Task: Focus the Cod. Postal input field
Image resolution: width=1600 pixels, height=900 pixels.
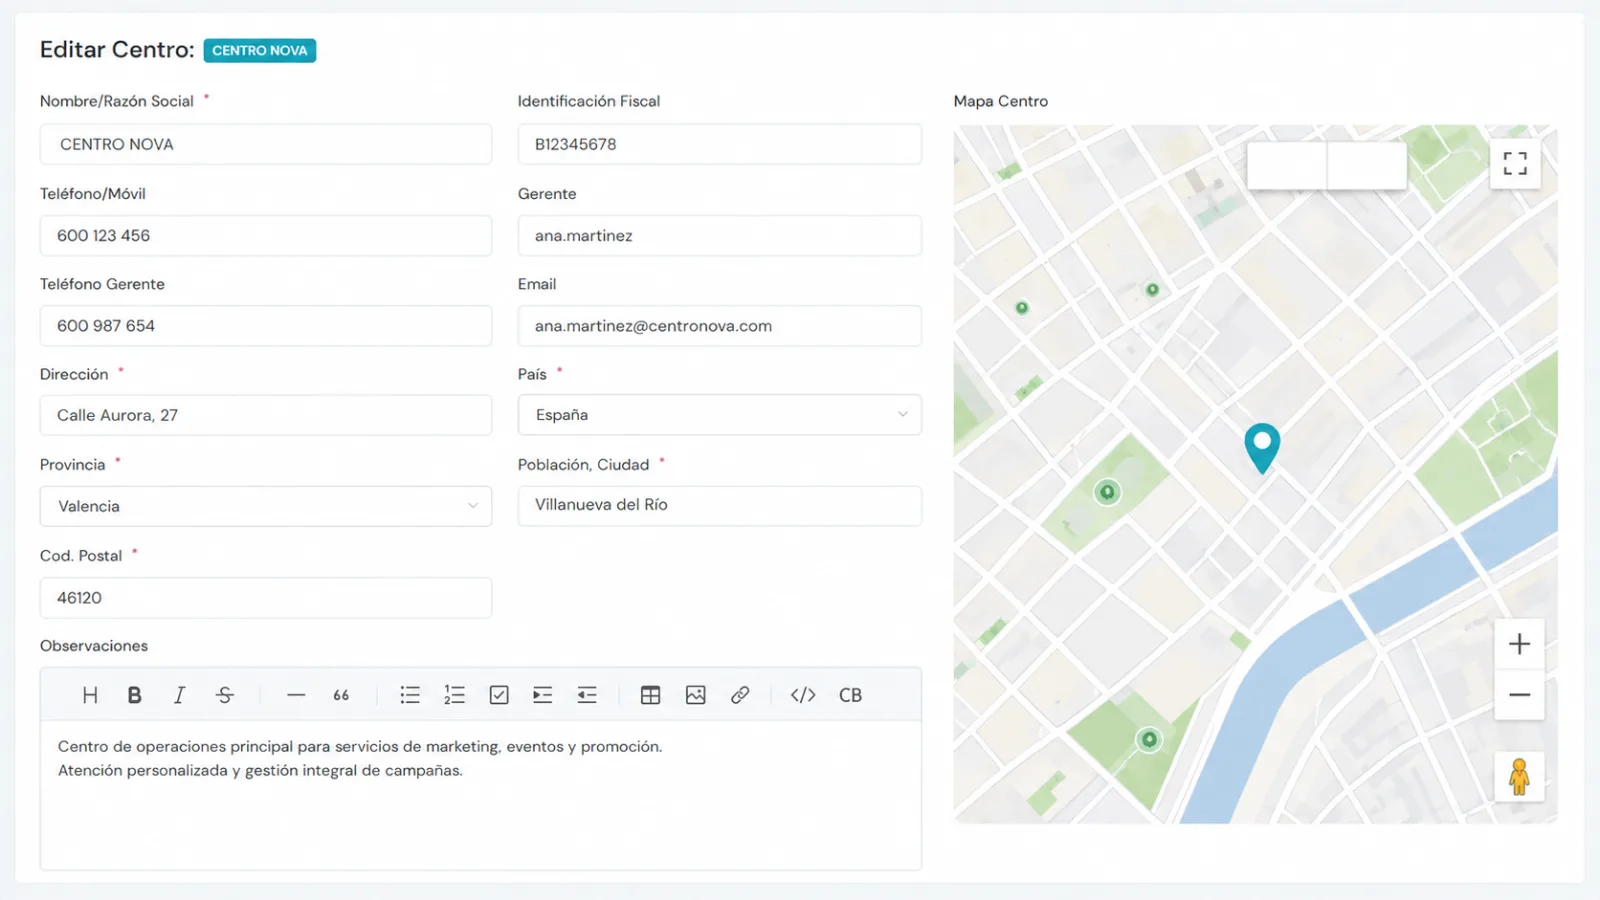Action: pos(266,598)
